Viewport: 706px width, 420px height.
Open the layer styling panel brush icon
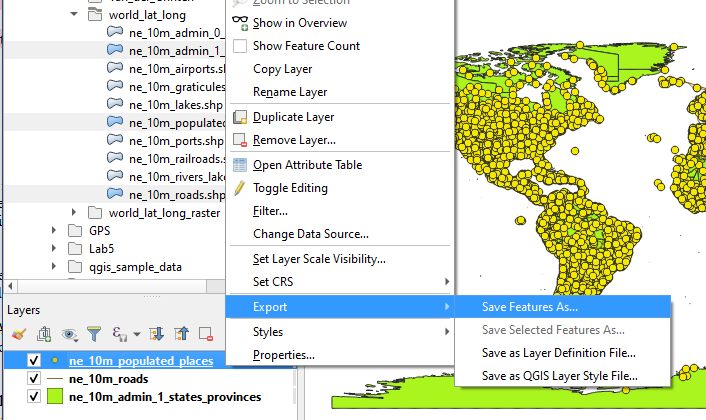point(19,334)
